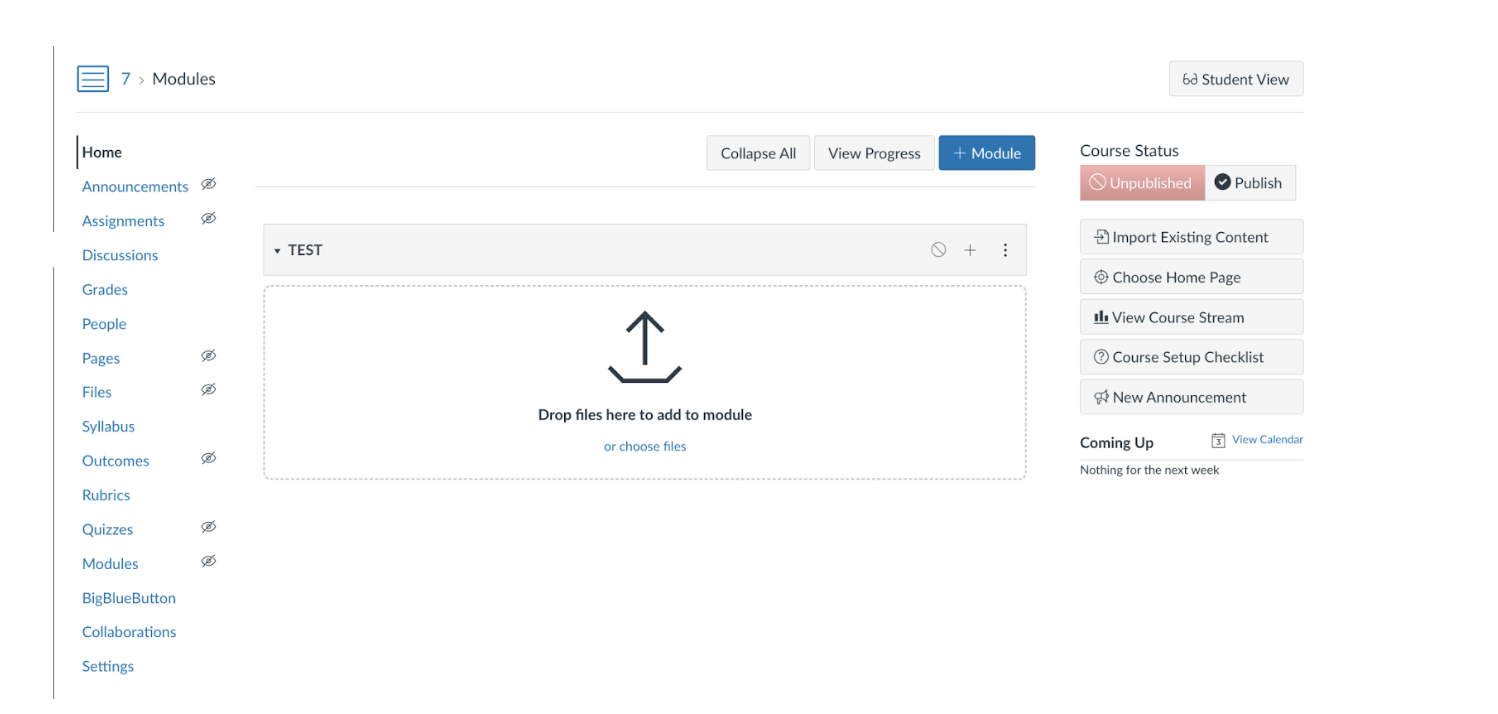
Task: Click the eye-slash icon beside Quizzes
Action: point(208,526)
